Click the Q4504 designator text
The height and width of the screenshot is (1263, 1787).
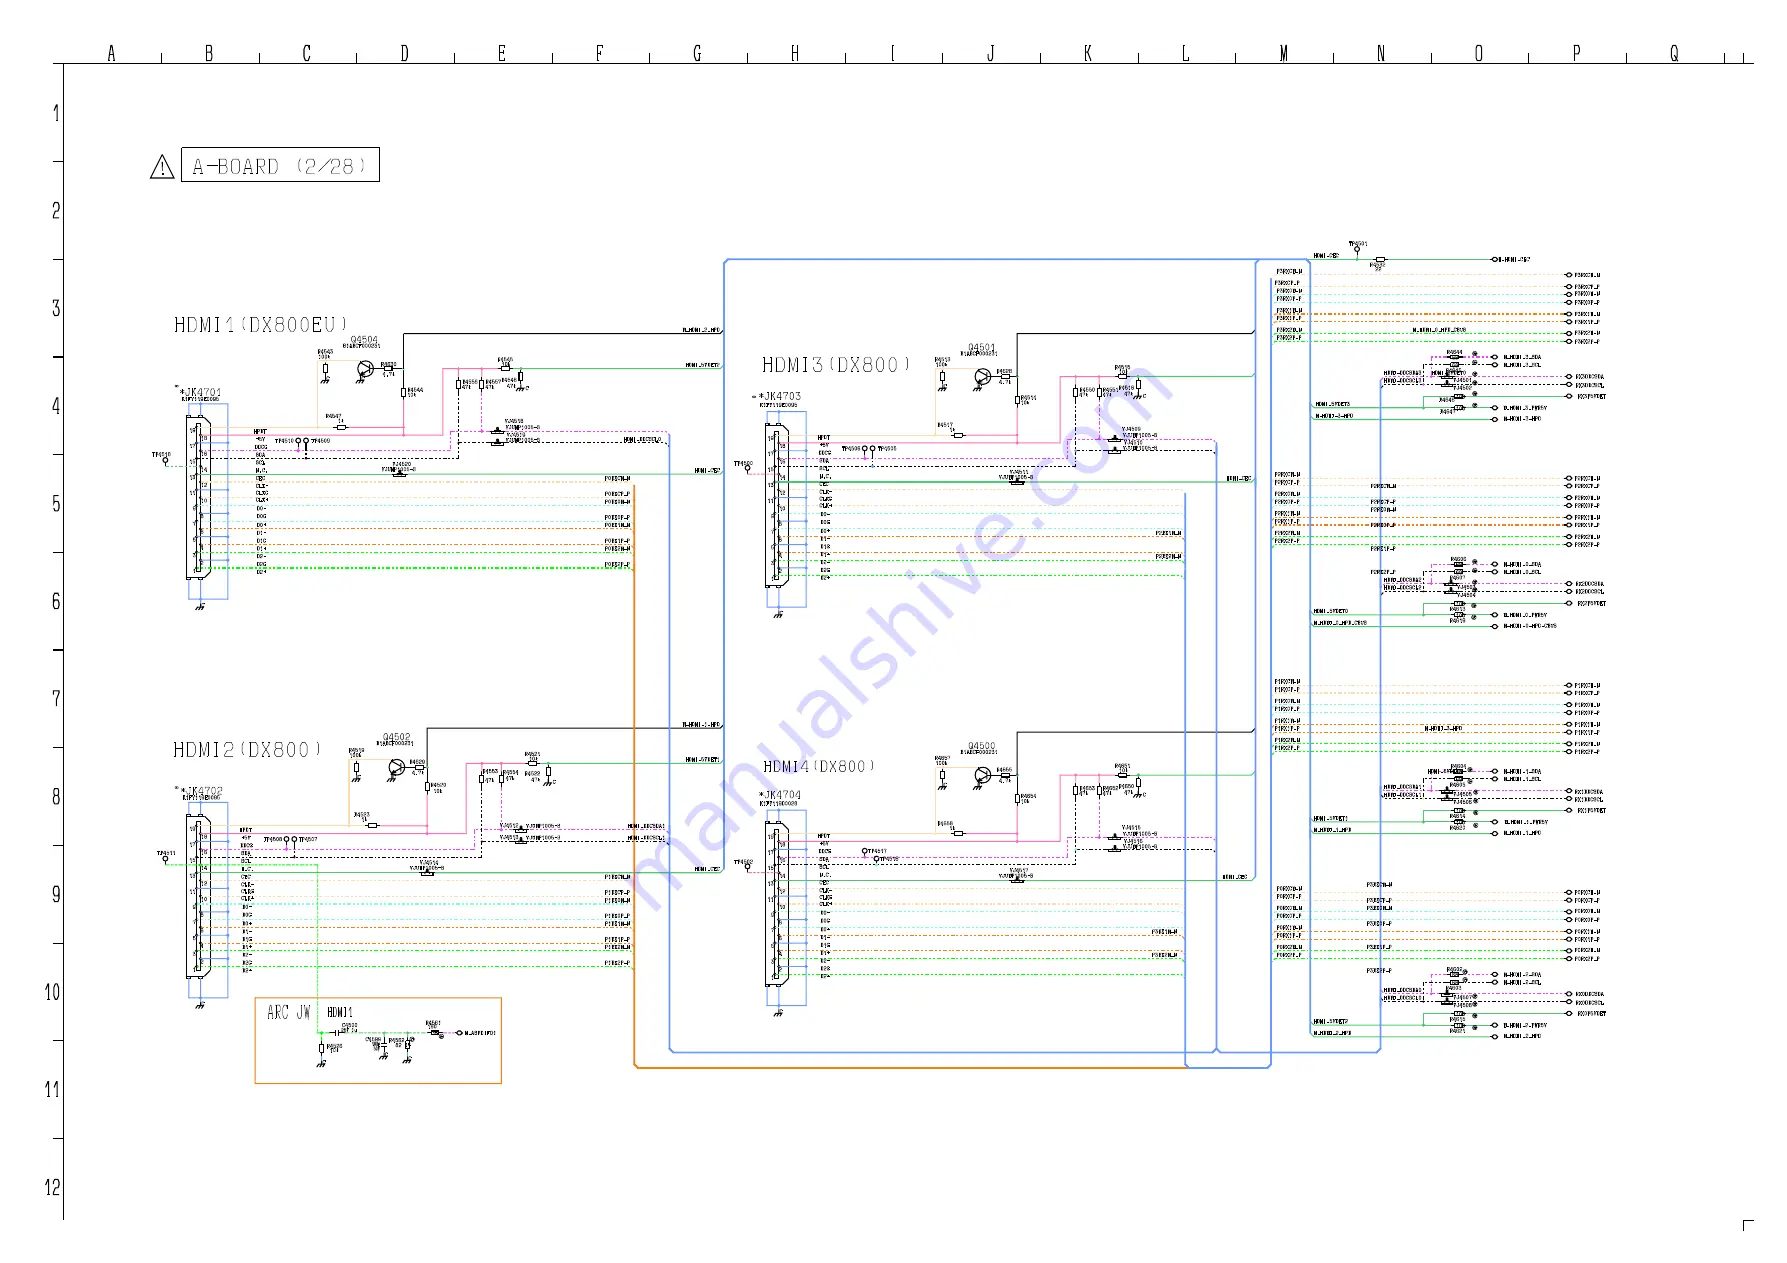pyautogui.click(x=365, y=340)
